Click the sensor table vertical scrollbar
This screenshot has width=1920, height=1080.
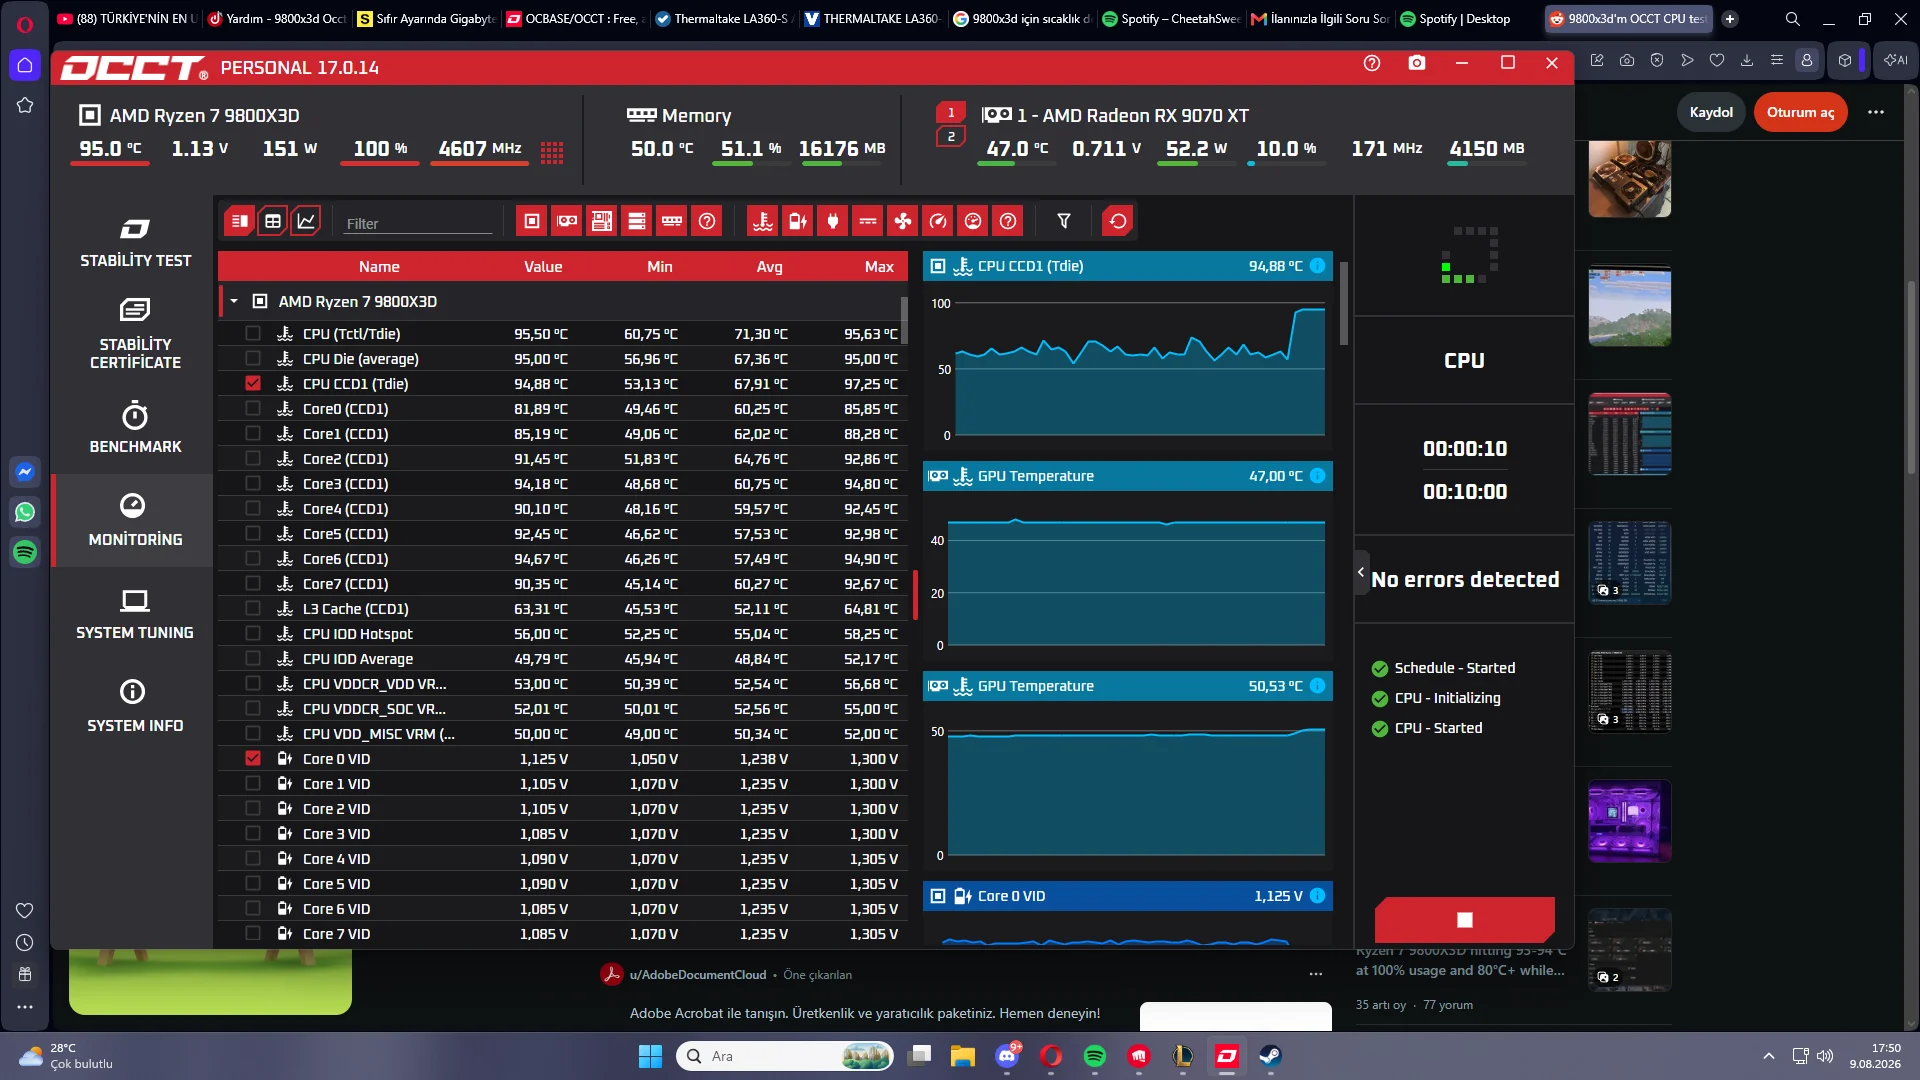point(904,320)
